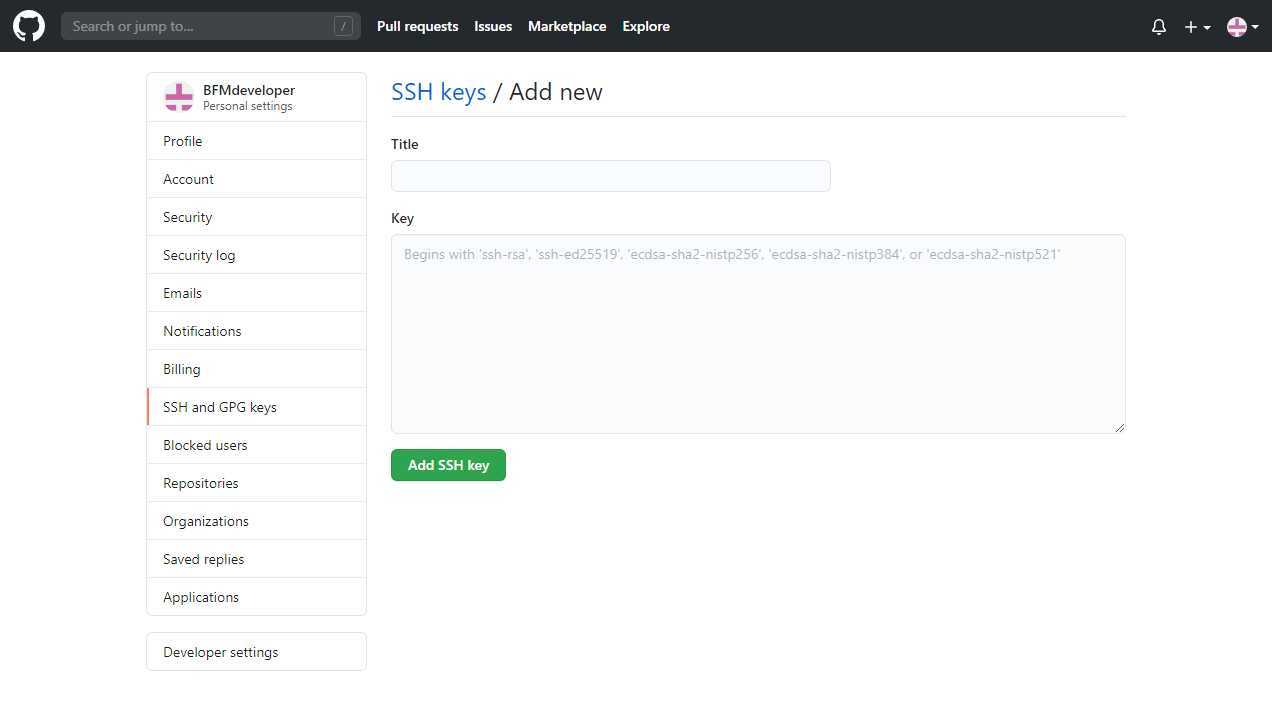Screen dimensions: 1272x715
Task: Follow the SSH keys breadcrumb link
Action: pyautogui.click(x=438, y=92)
